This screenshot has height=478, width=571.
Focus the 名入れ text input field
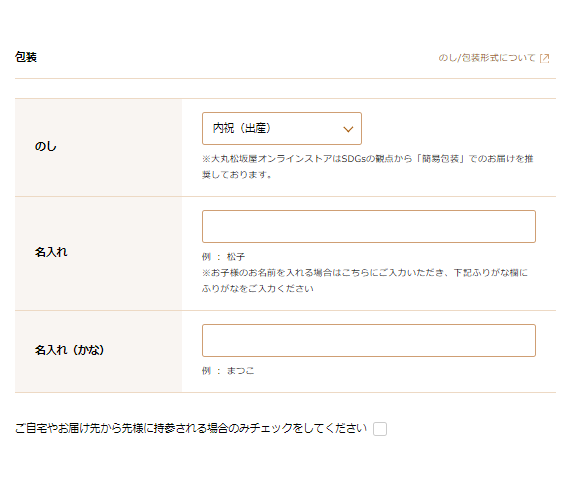369,226
